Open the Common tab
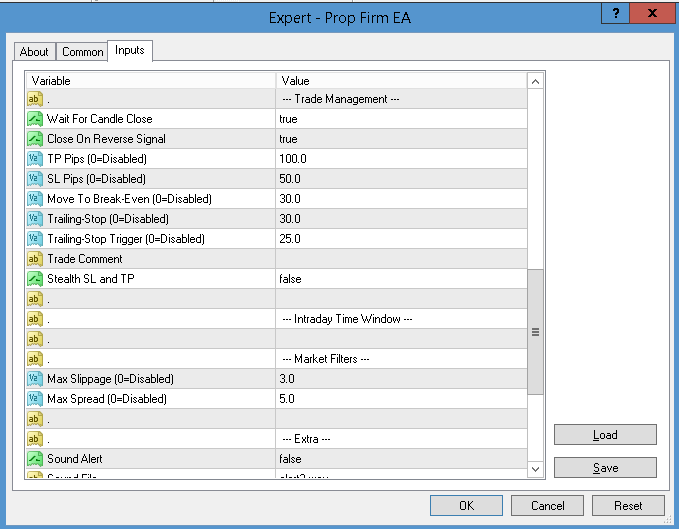 click(x=82, y=52)
